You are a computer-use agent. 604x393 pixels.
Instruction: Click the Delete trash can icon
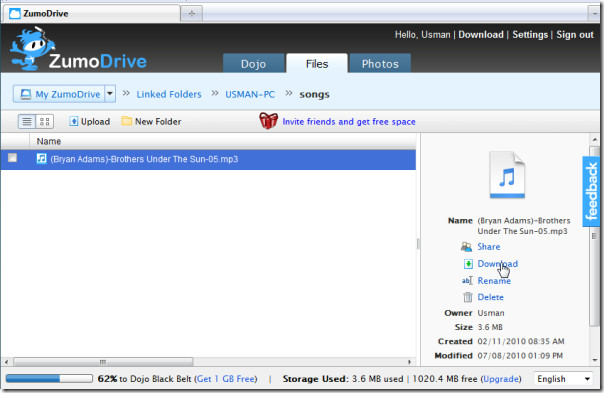point(468,297)
